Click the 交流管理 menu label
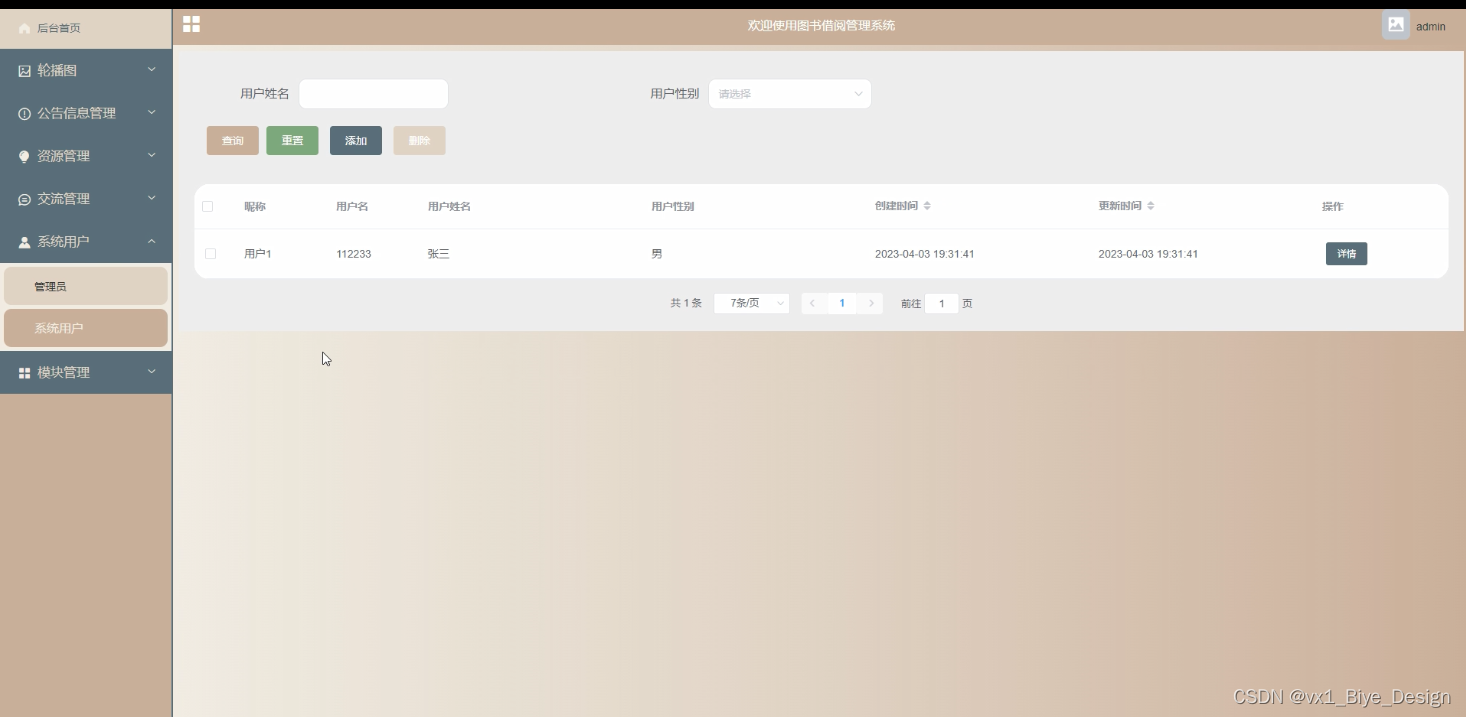Screen dimensions: 1466x717 64,200
